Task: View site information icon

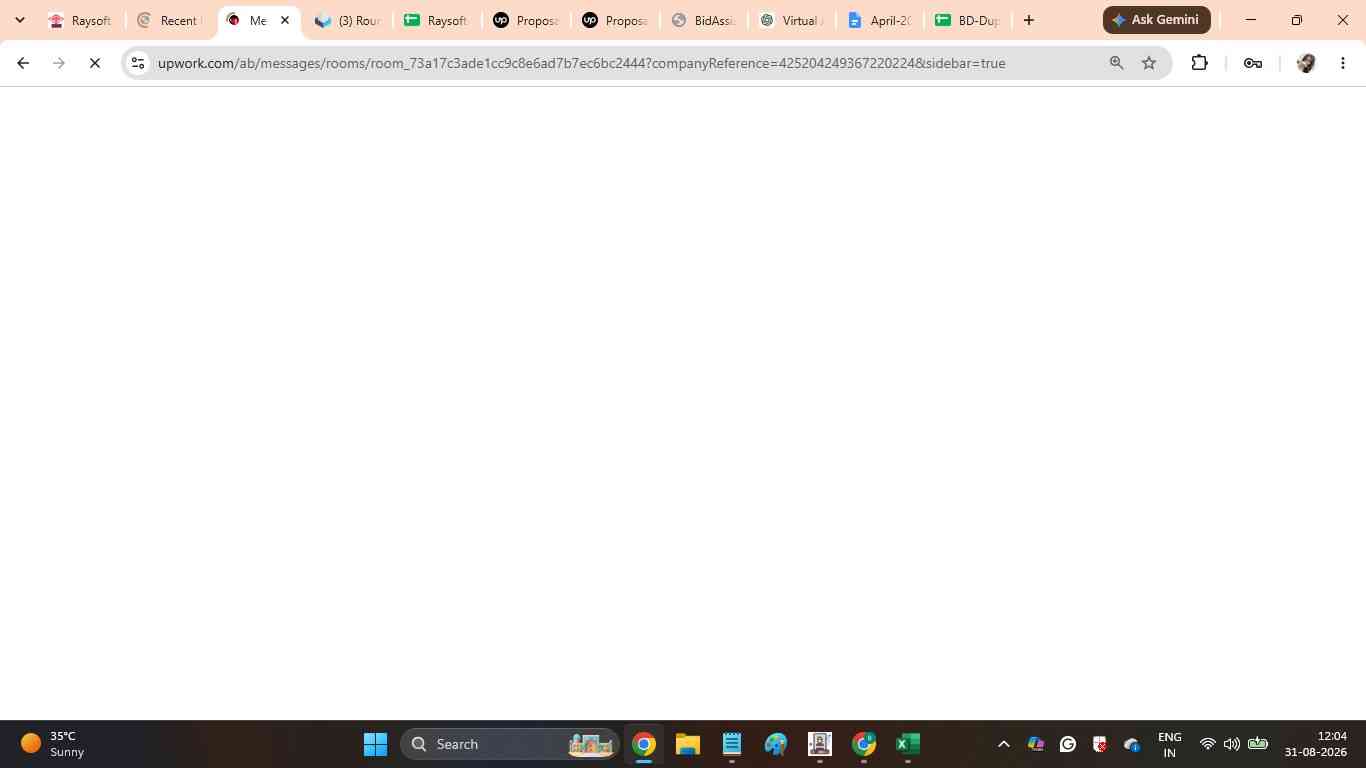Action: point(138,63)
